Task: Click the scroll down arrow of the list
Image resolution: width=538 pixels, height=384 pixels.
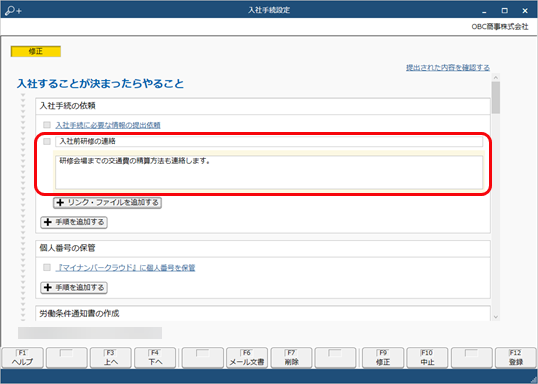Action: click(495, 317)
